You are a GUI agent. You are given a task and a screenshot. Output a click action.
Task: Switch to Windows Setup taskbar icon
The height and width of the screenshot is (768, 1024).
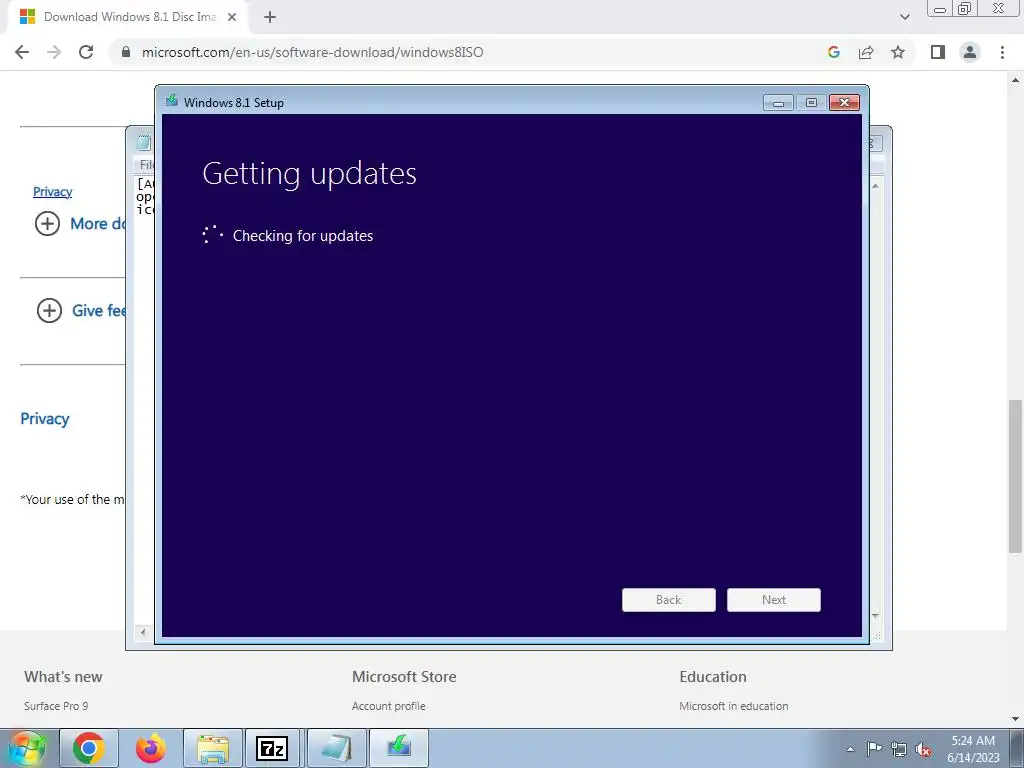pyautogui.click(x=399, y=748)
